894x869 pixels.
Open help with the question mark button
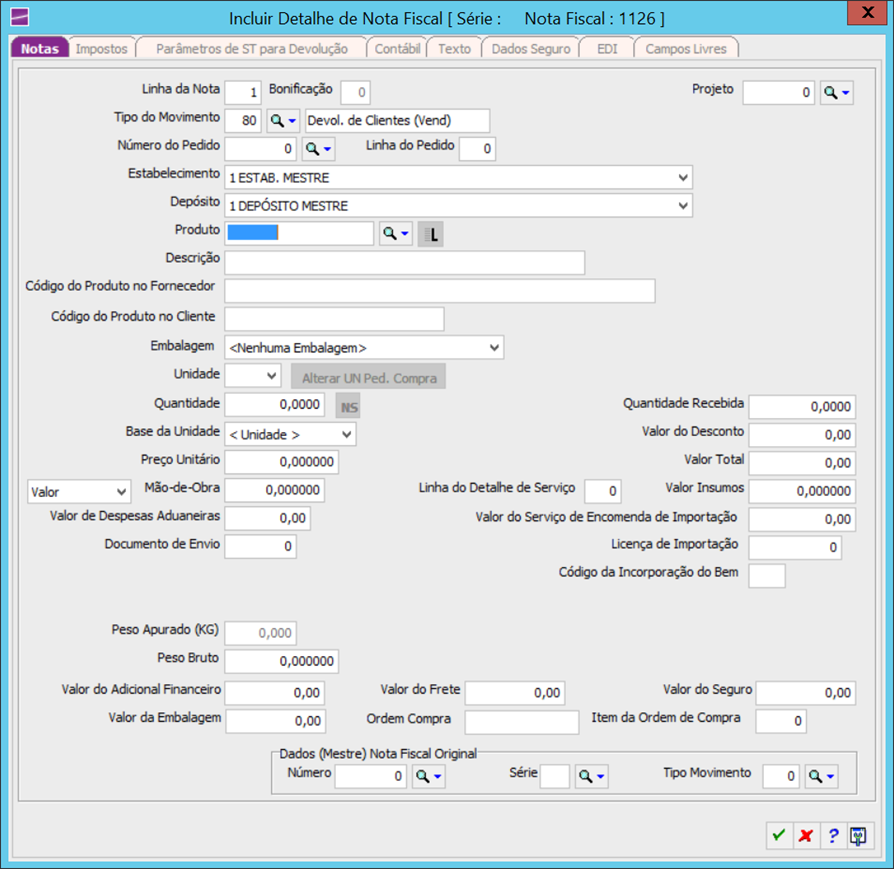point(833,836)
